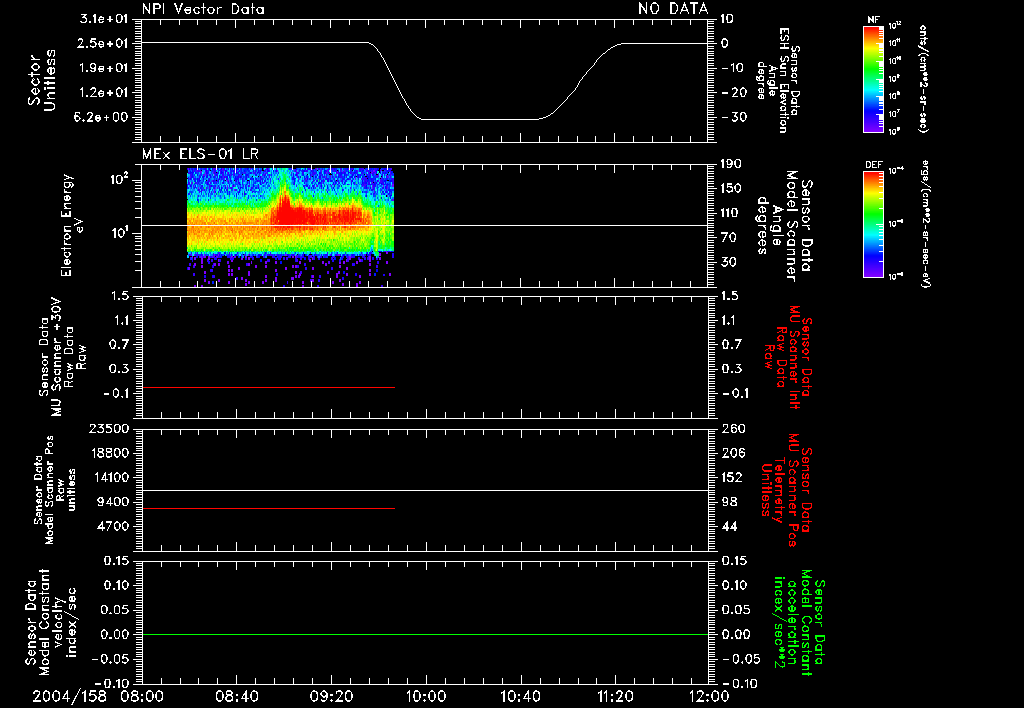Viewport: 1024px width, 708px height.
Task: Click the "150" scanner angle axis value
Action: tap(731, 188)
